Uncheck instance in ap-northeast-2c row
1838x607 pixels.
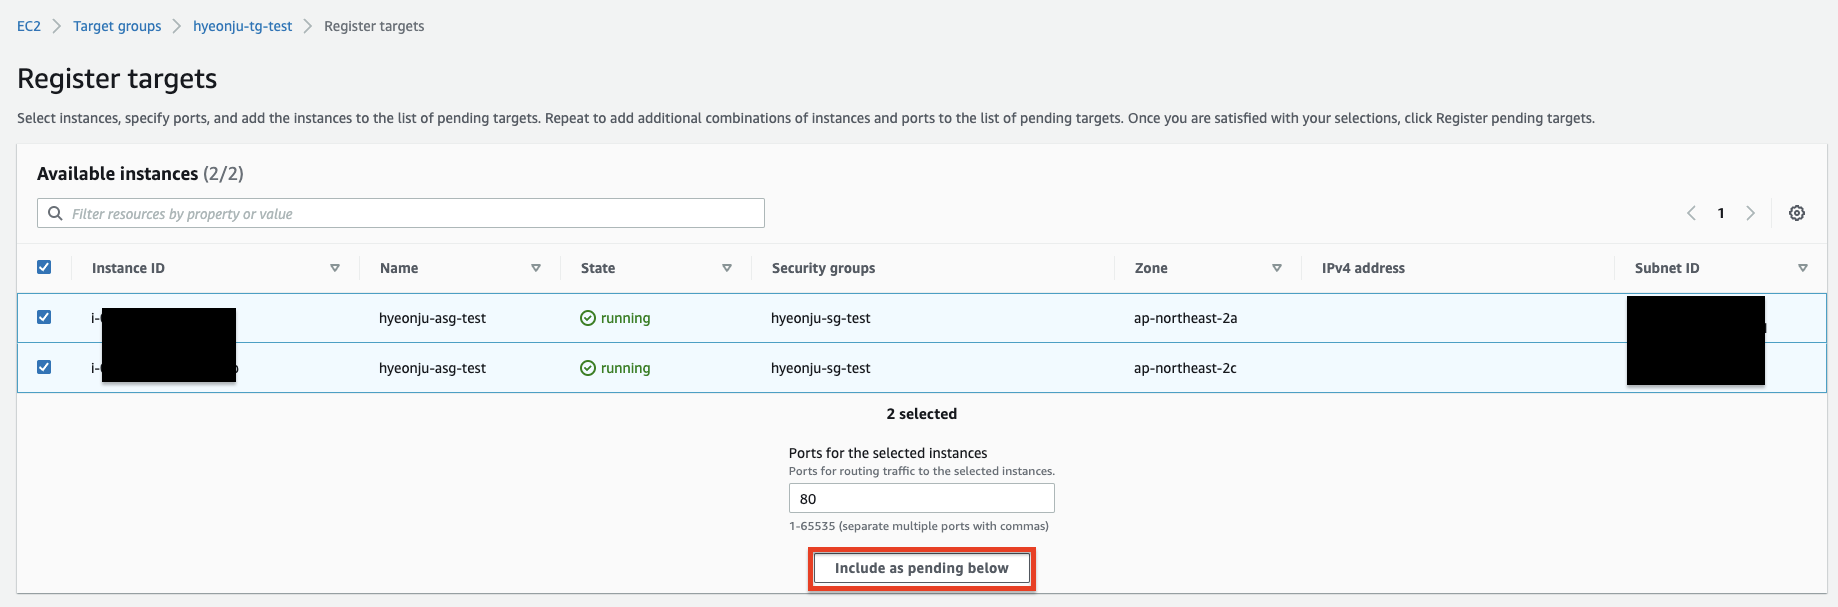[x=44, y=367]
